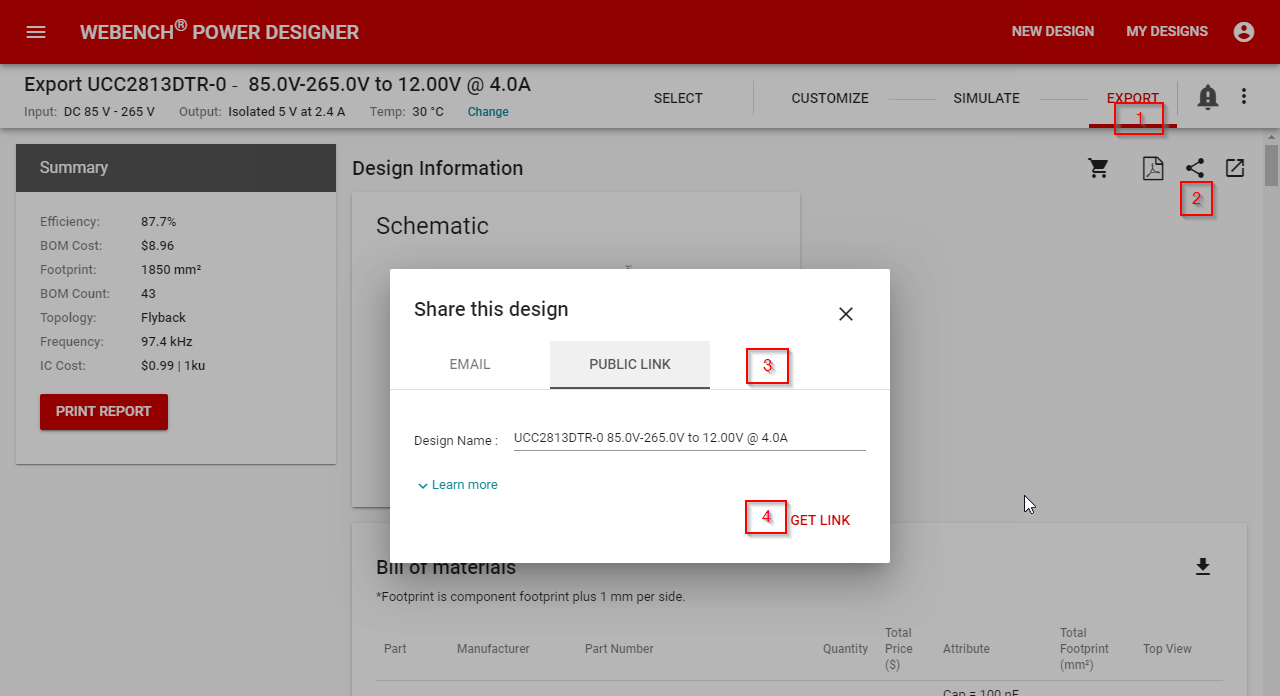Go to the CUSTOMIZE step

point(830,98)
